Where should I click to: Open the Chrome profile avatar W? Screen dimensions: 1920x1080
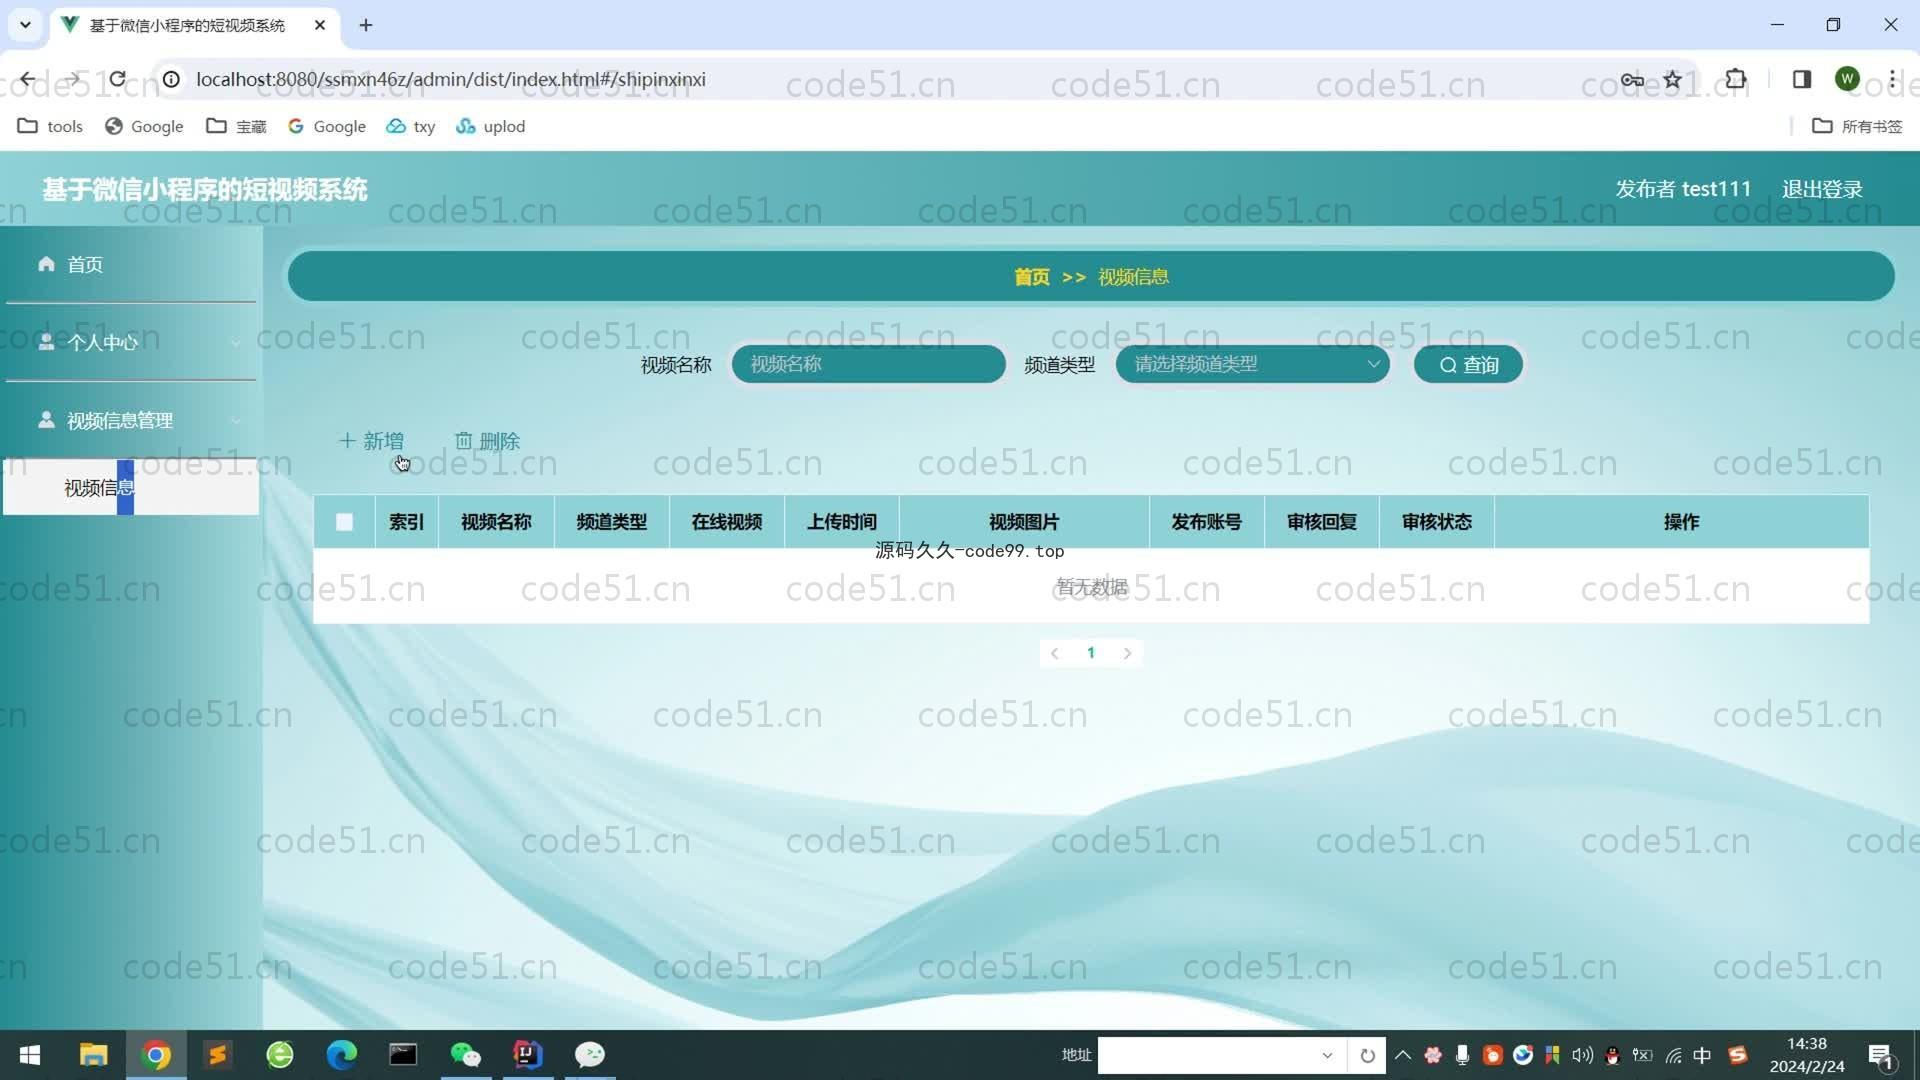pyautogui.click(x=1847, y=79)
